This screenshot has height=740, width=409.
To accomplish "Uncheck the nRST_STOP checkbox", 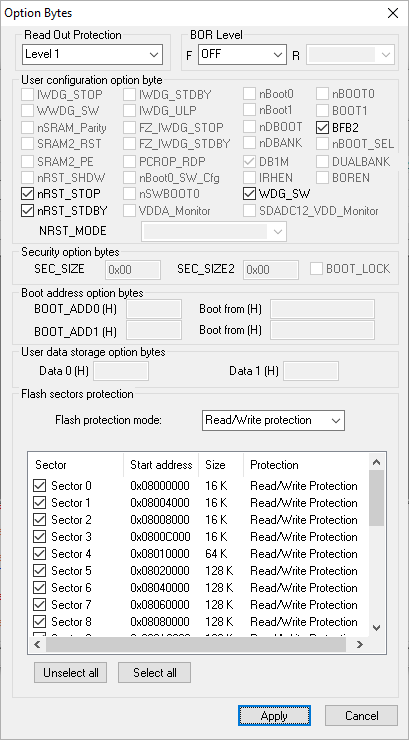I will [x=27, y=193].
